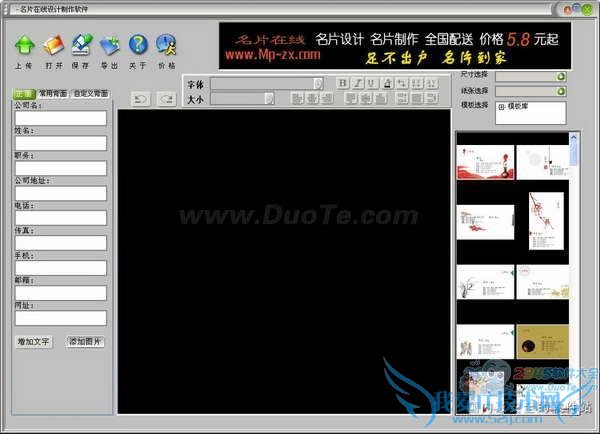Pick text color with the color icon
This screenshot has height=434, width=600.
coord(387,83)
